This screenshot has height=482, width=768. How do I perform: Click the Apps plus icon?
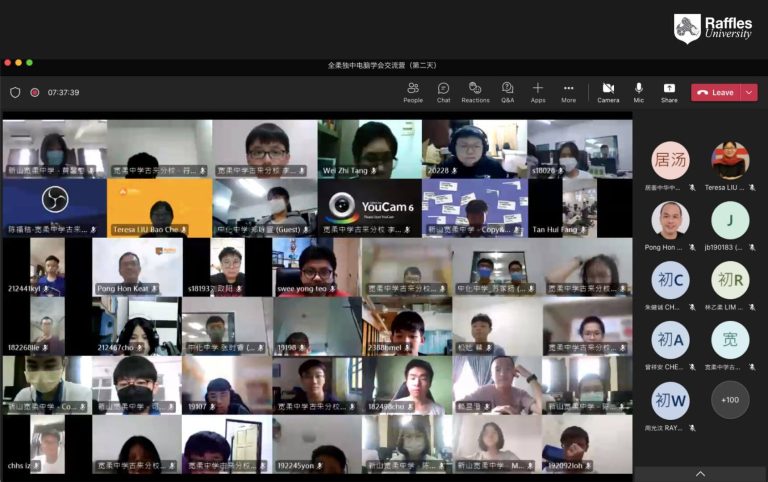pos(538,92)
